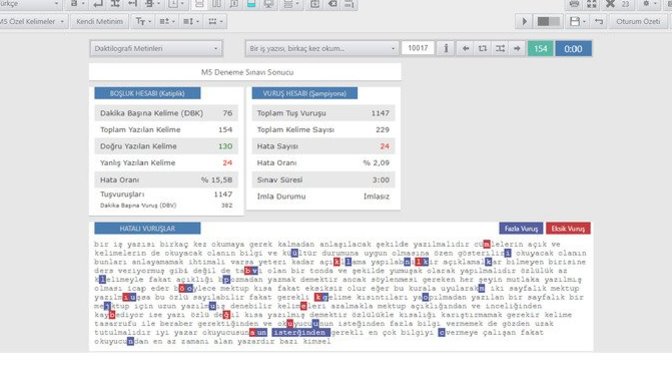Click the highlighted word 'isteğinden' in the text

[x=300, y=333]
